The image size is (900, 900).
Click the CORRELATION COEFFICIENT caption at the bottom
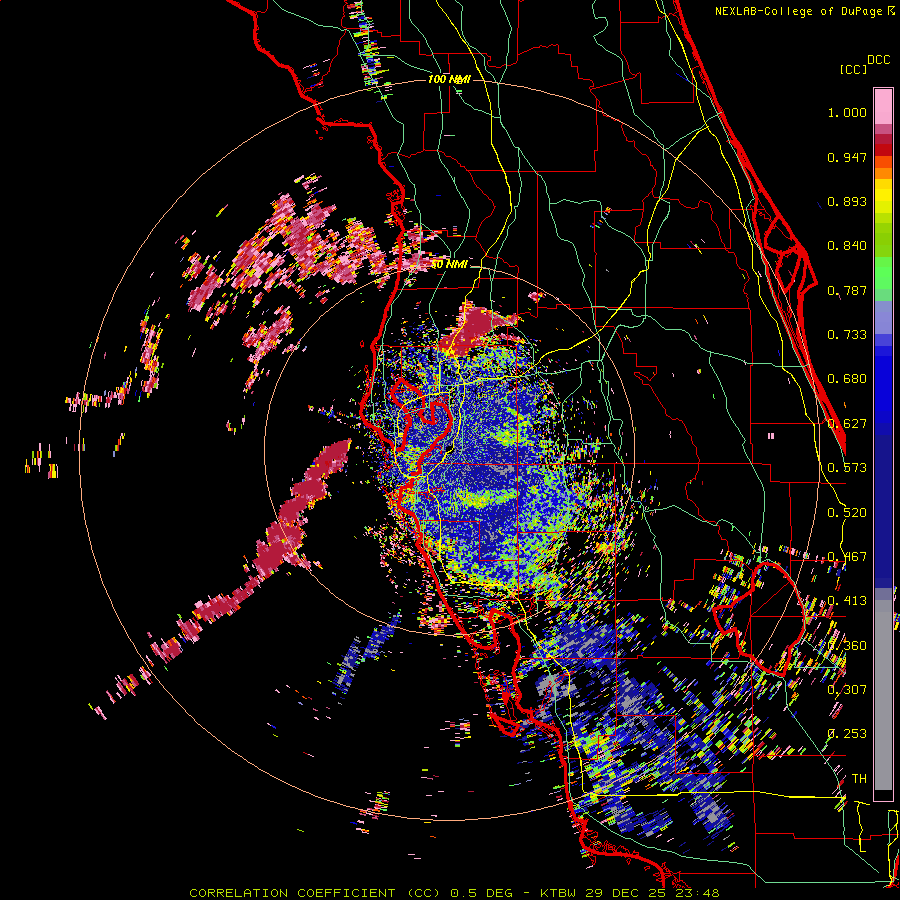[454, 893]
